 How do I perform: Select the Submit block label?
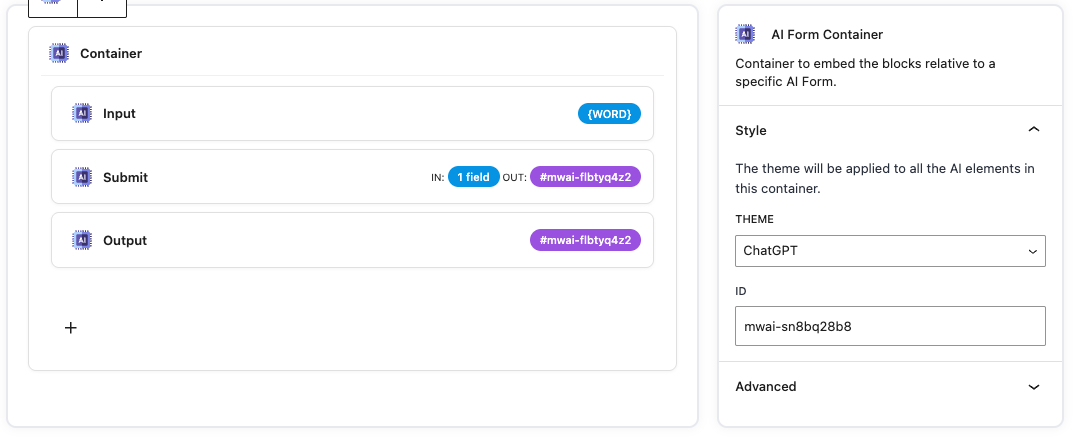click(125, 177)
